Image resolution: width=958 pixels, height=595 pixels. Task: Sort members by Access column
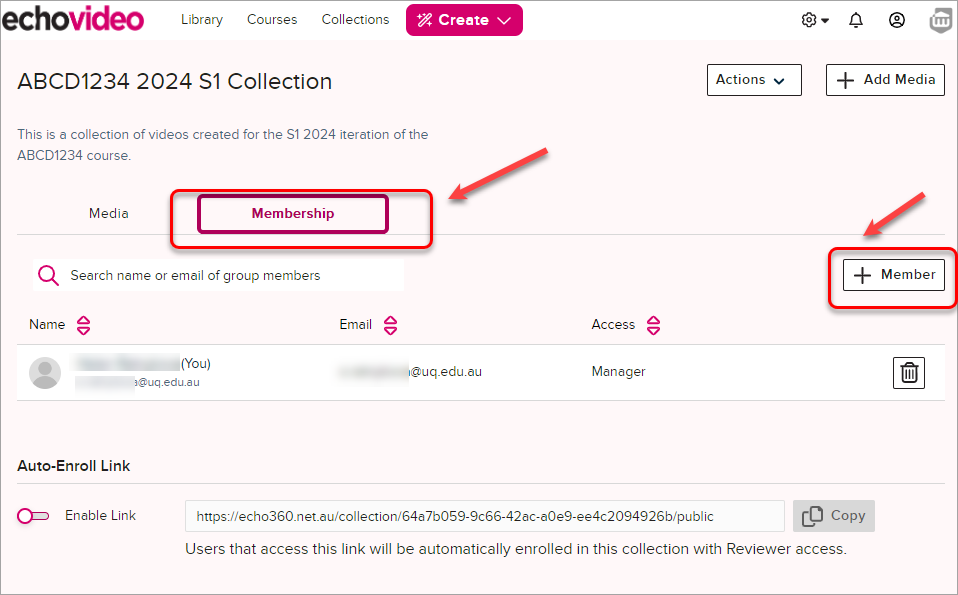click(653, 325)
